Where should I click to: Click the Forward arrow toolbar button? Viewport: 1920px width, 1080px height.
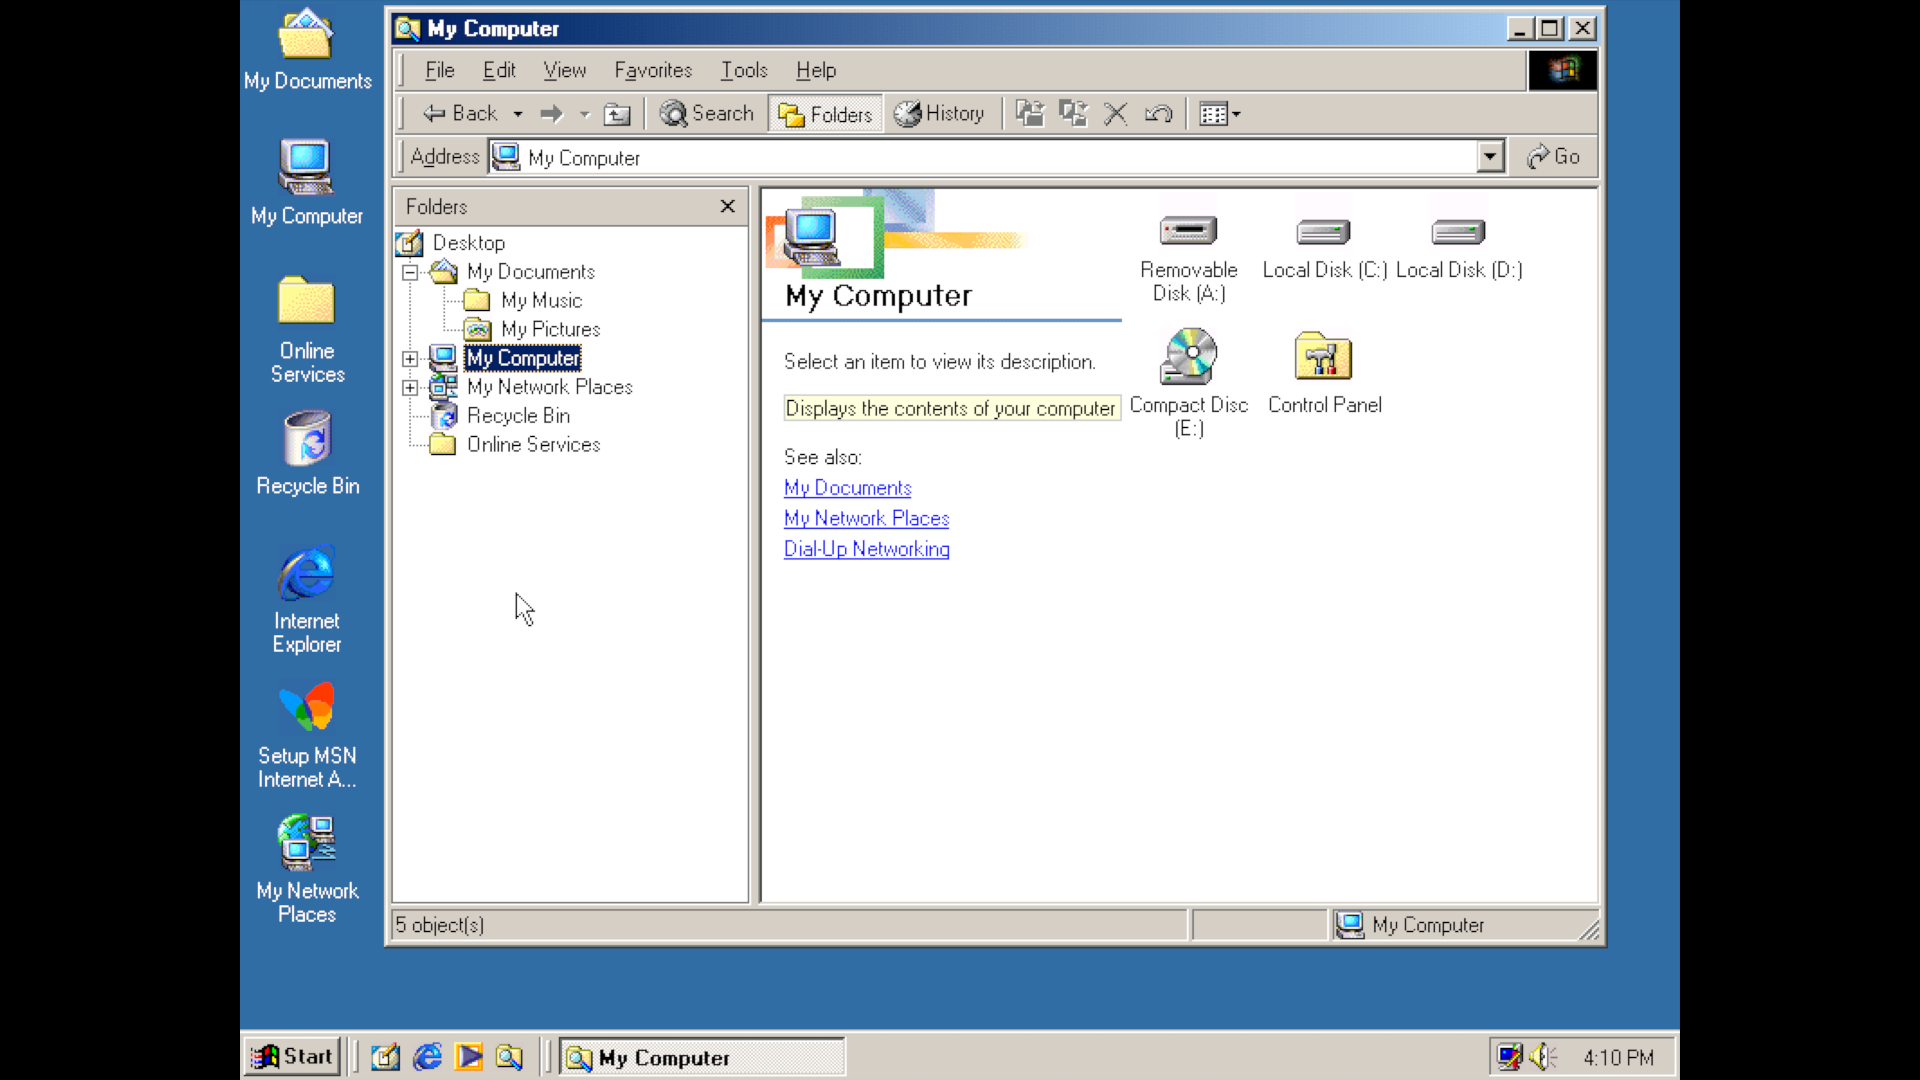click(551, 114)
